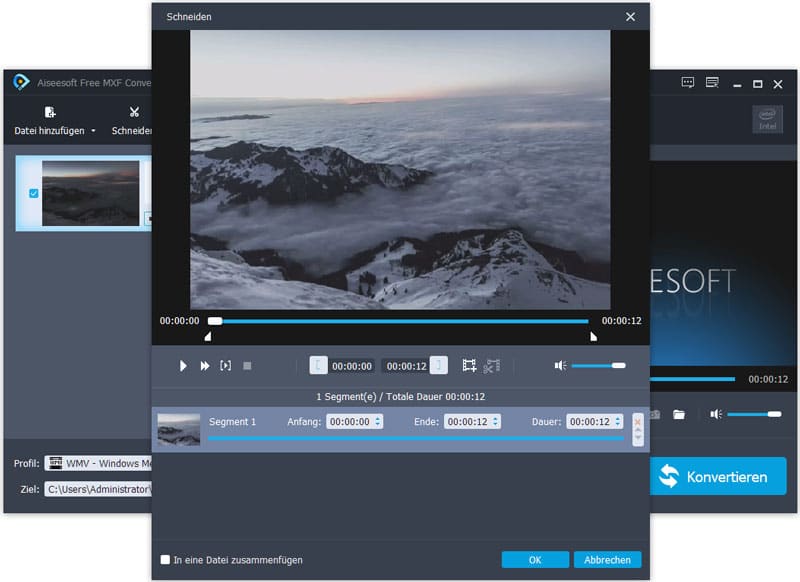
Task: Click the Aiseesoft app logo icon
Action: tap(21, 82)
